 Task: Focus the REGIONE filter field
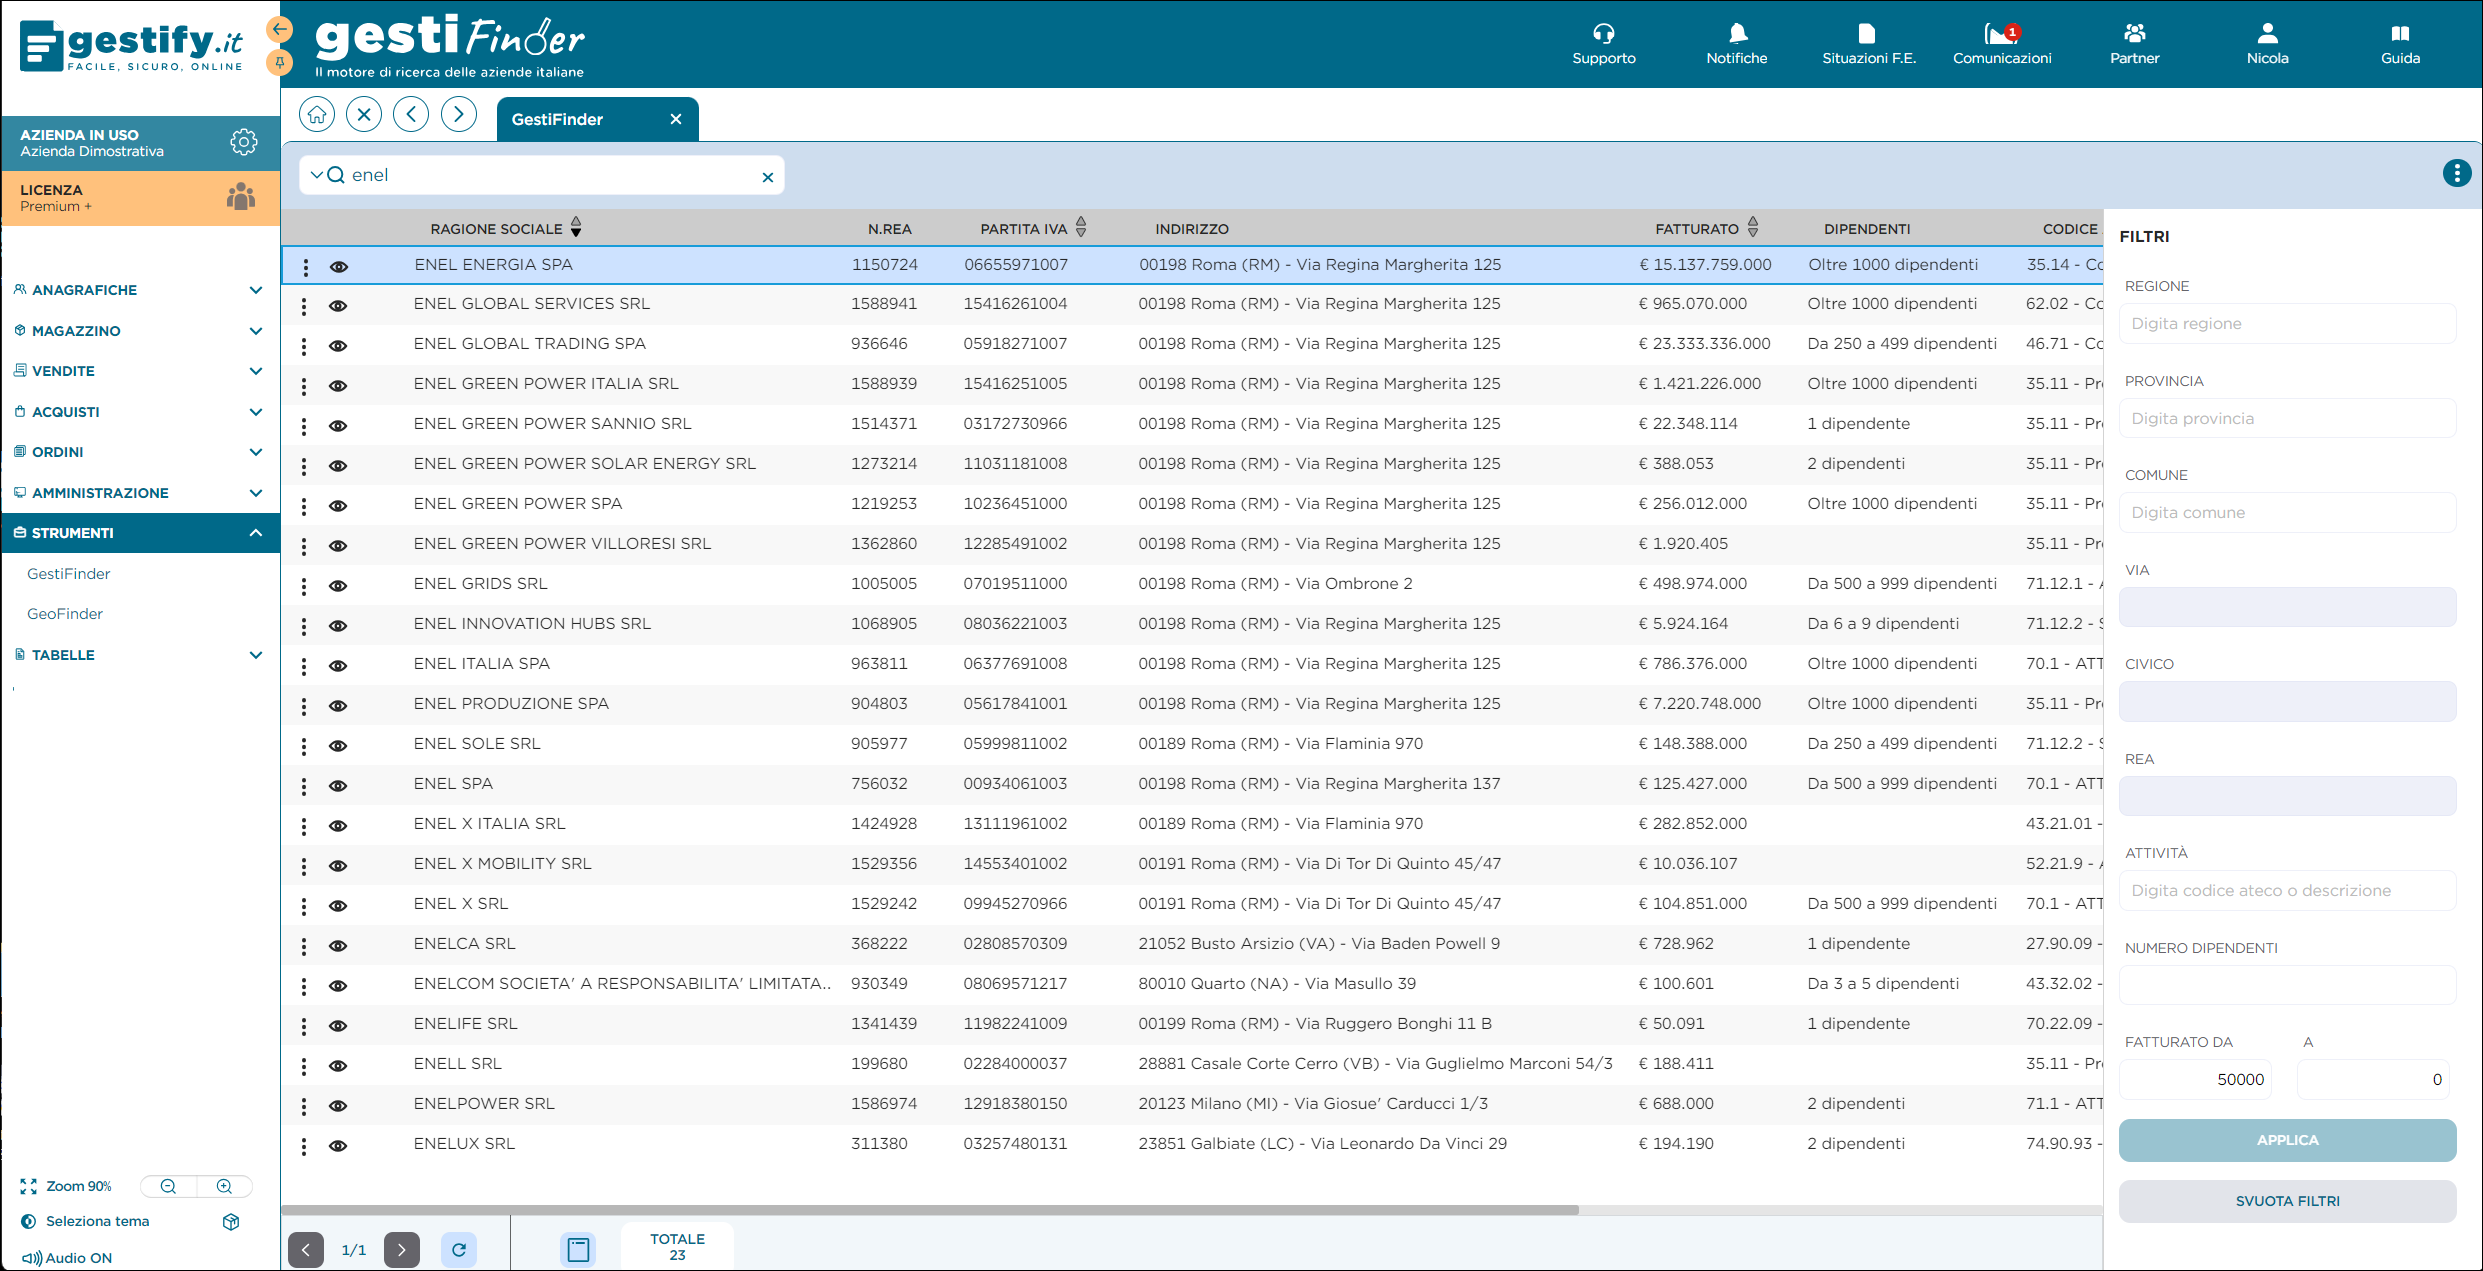(x=2287, y=324)
